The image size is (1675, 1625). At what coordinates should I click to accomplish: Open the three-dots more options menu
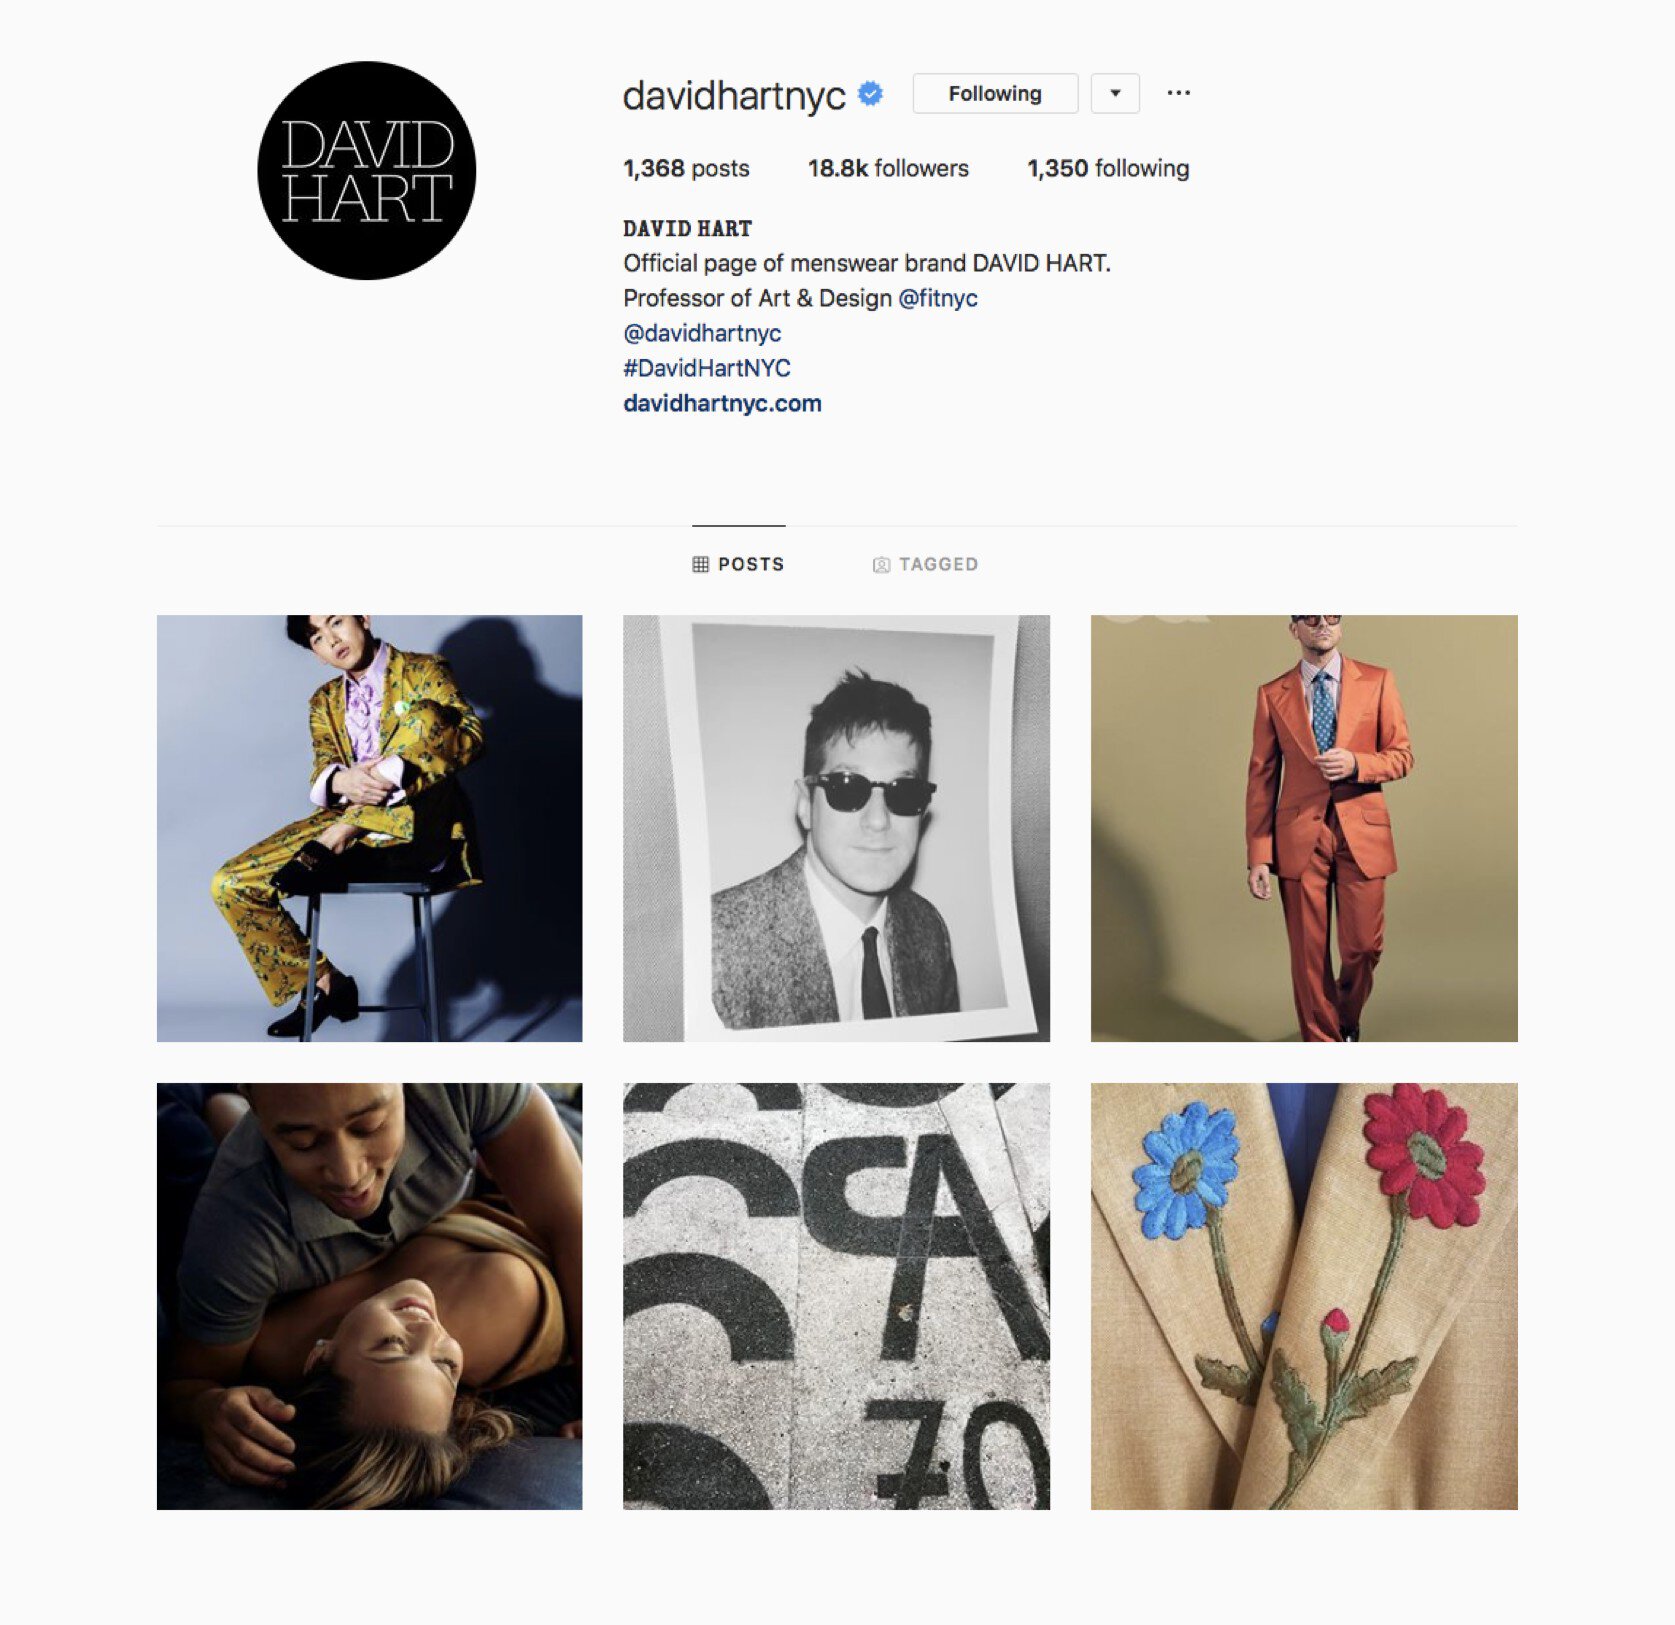[1178, 93]
